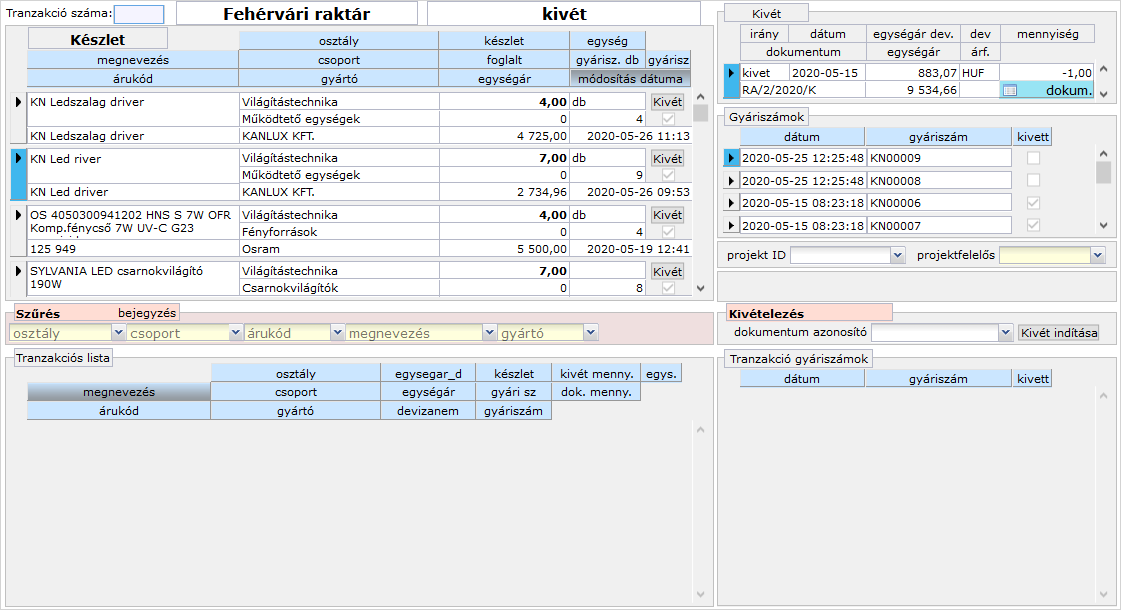Screen dimensions: 1121x610
Task: Select the KN Ledszalag driver row arrow
Action: pos(18,102)
